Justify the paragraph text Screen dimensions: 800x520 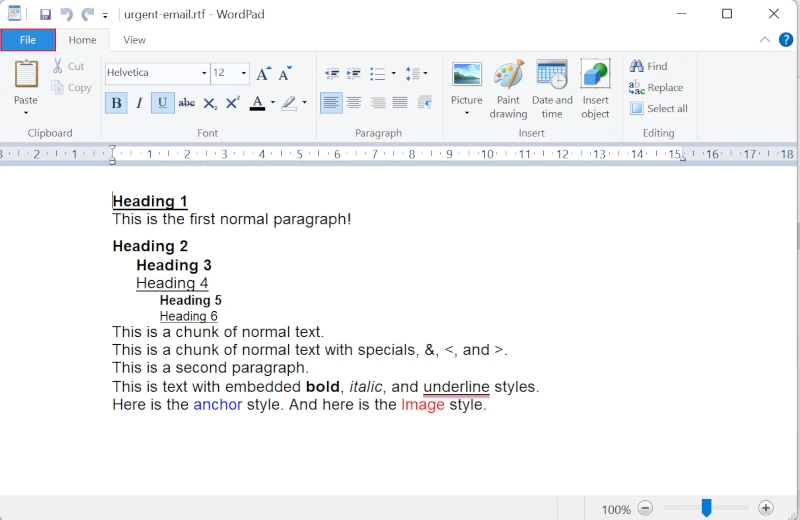coord(400,103)
